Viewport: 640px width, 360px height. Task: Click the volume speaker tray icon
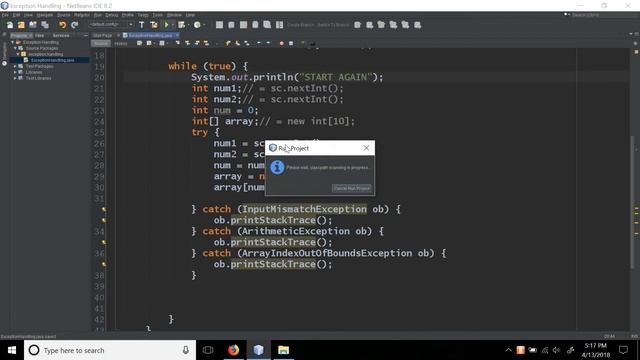(556, 350)
